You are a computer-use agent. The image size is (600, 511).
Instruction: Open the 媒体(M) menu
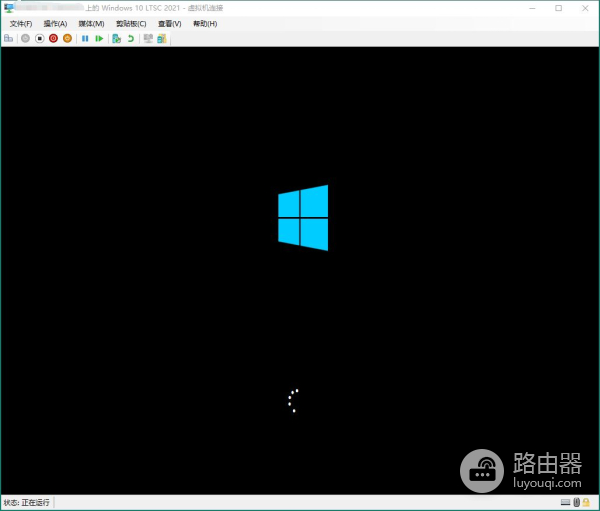[x=91, y=24]
